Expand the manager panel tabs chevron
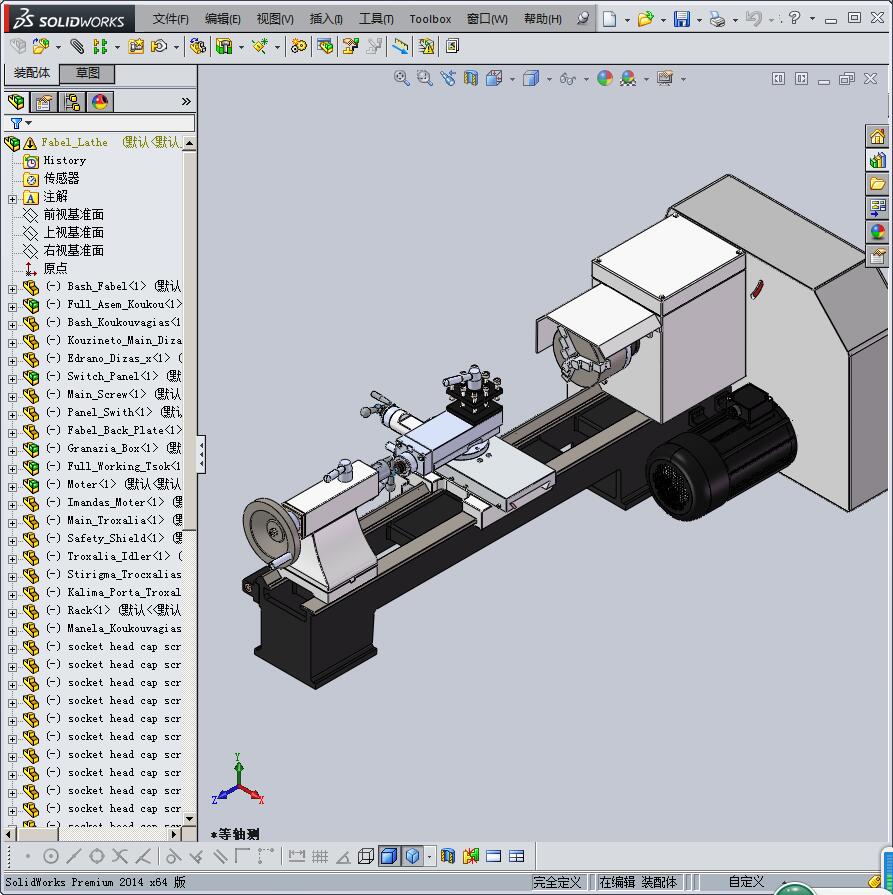This screenshot has height=895, width=893. (186, 102)
